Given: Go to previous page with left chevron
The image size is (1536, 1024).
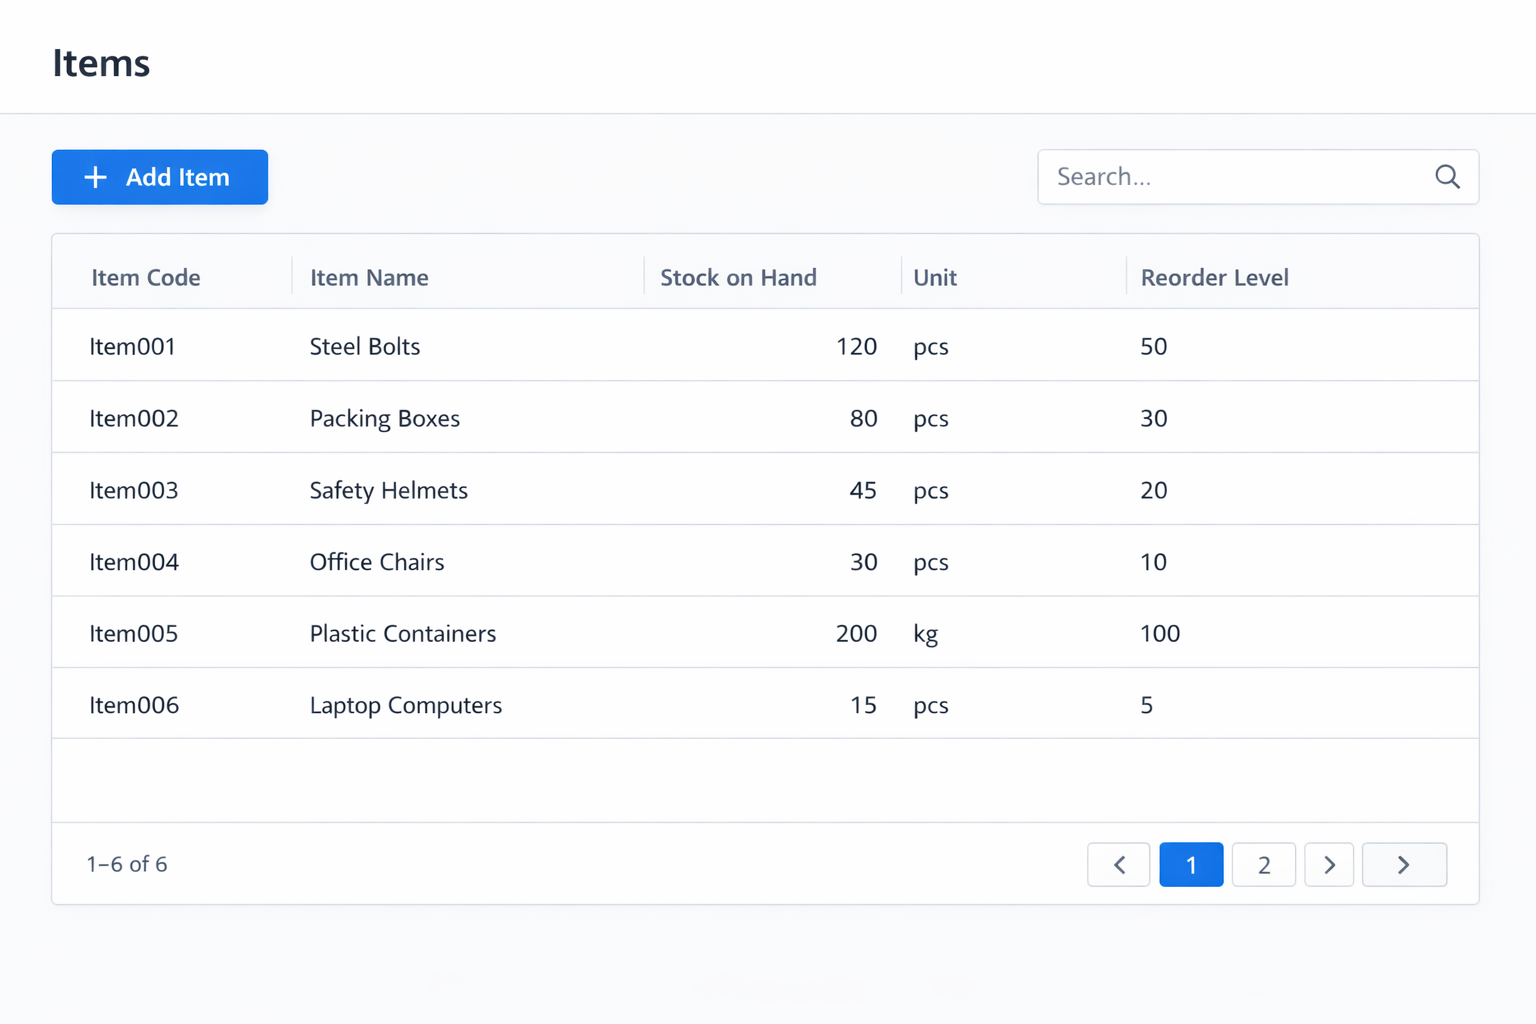Looking at the screenshot, I should coord(1118,865).
